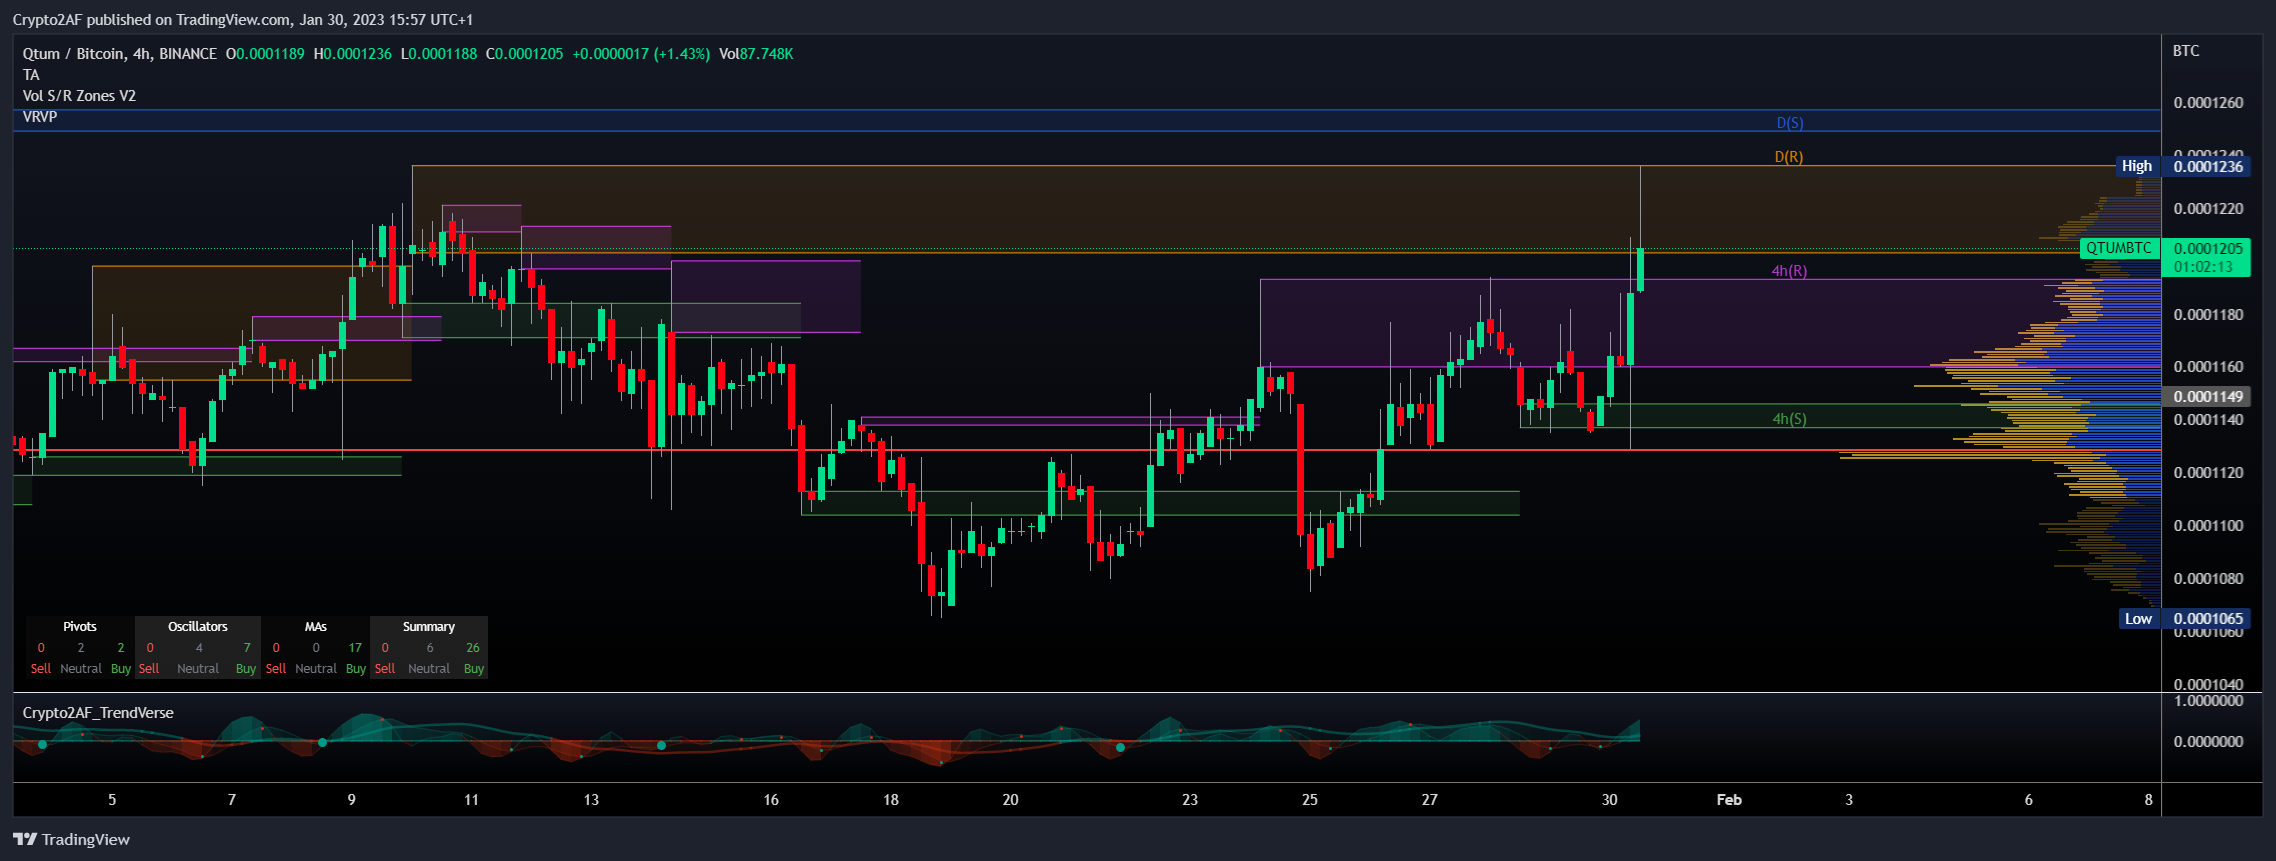The width and height of the screenshot is (2276, 861).
Task: Click the Oscillators Neutral count 4
Action: point(199,648)
